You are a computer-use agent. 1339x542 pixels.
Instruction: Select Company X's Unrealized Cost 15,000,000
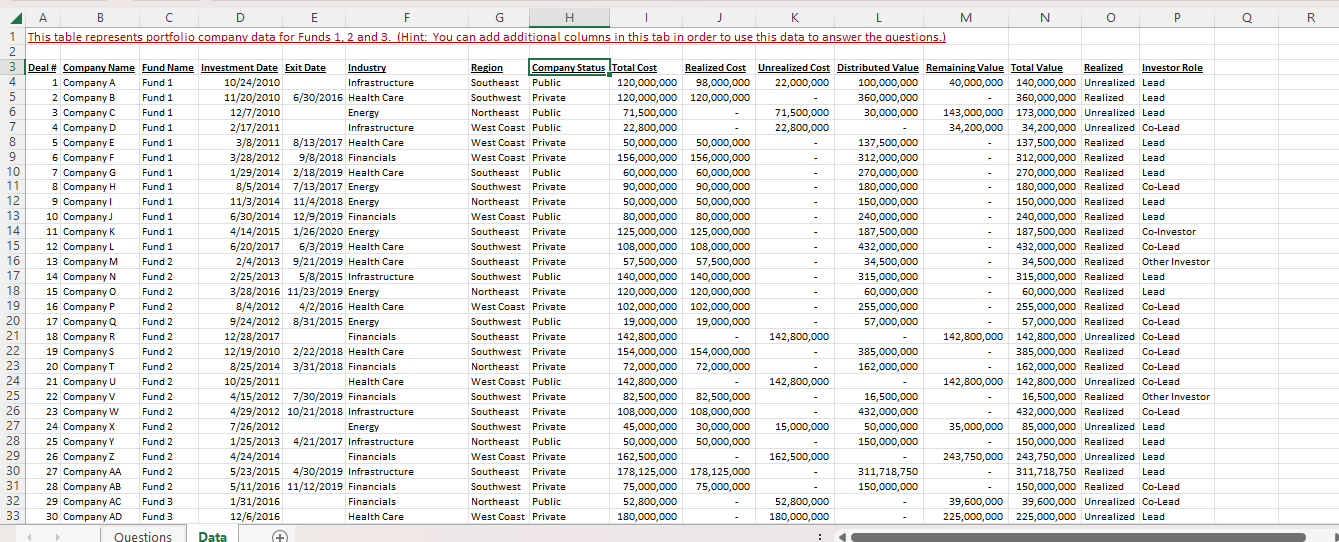[794, 426]
